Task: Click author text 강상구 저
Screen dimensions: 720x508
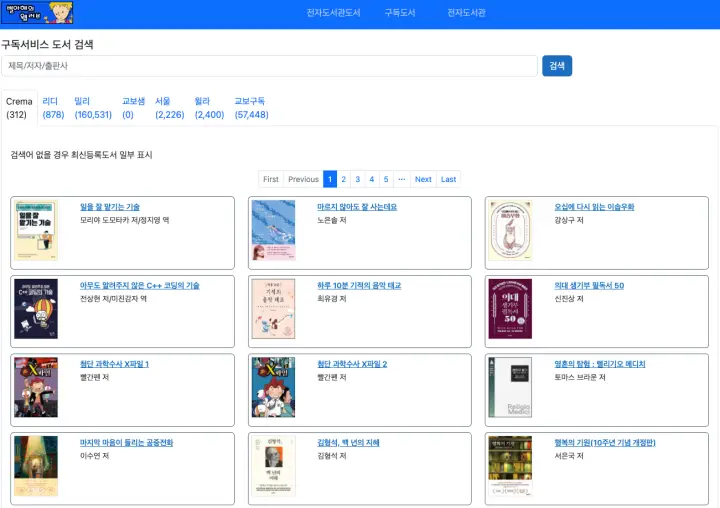Action: pyautogui.click(x=569, y=220)
